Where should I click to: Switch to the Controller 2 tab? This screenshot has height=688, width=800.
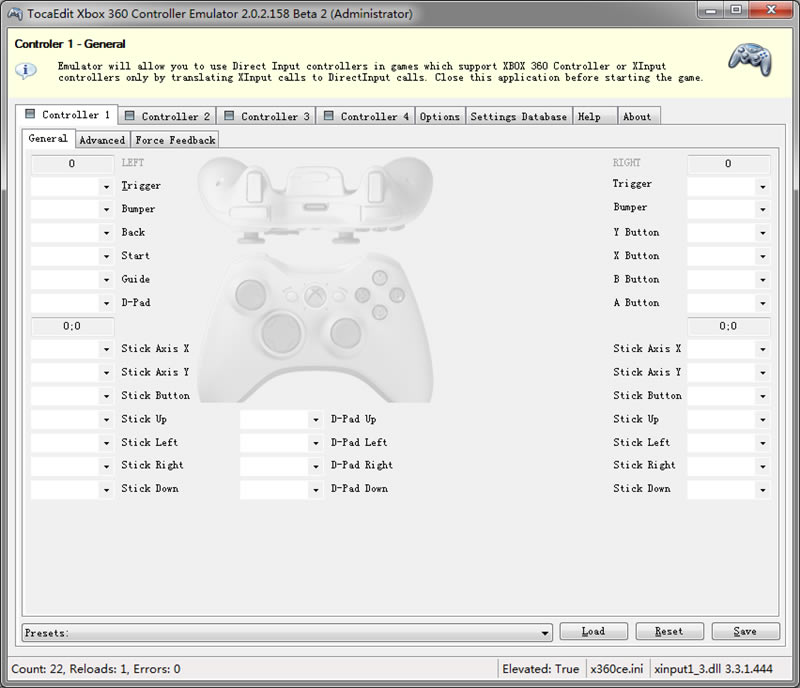click(167, 116)
